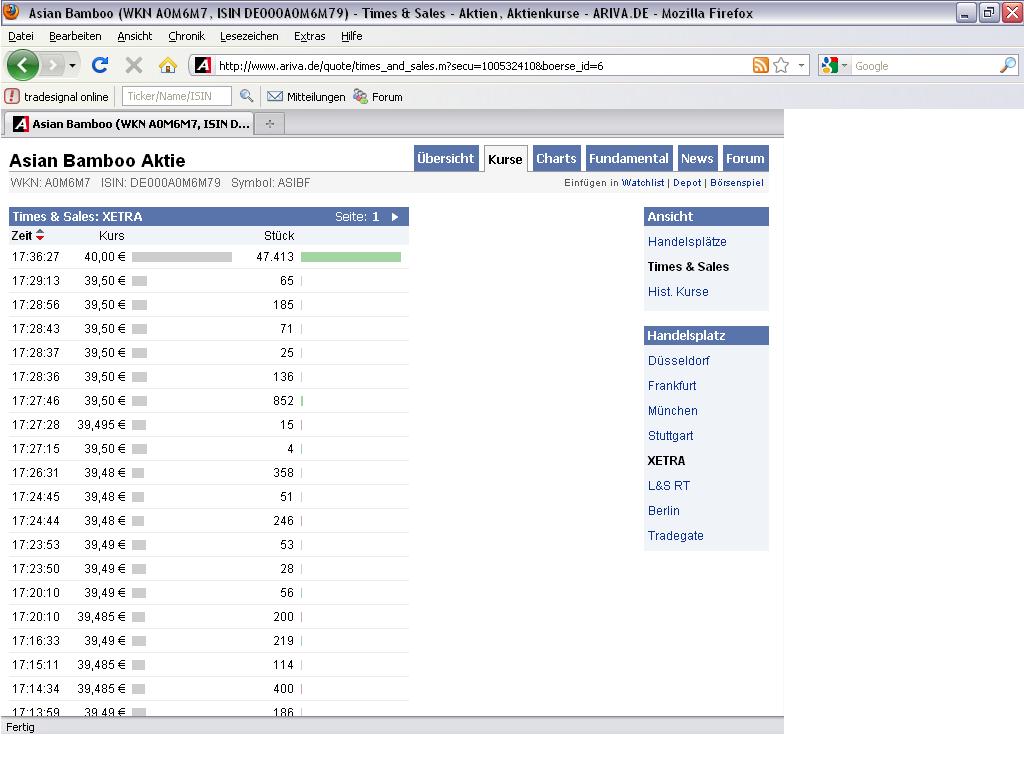The width and height of the screenshot is (1024, 768).
Task: Open the Hilfe menu
Action: [351, 37]
